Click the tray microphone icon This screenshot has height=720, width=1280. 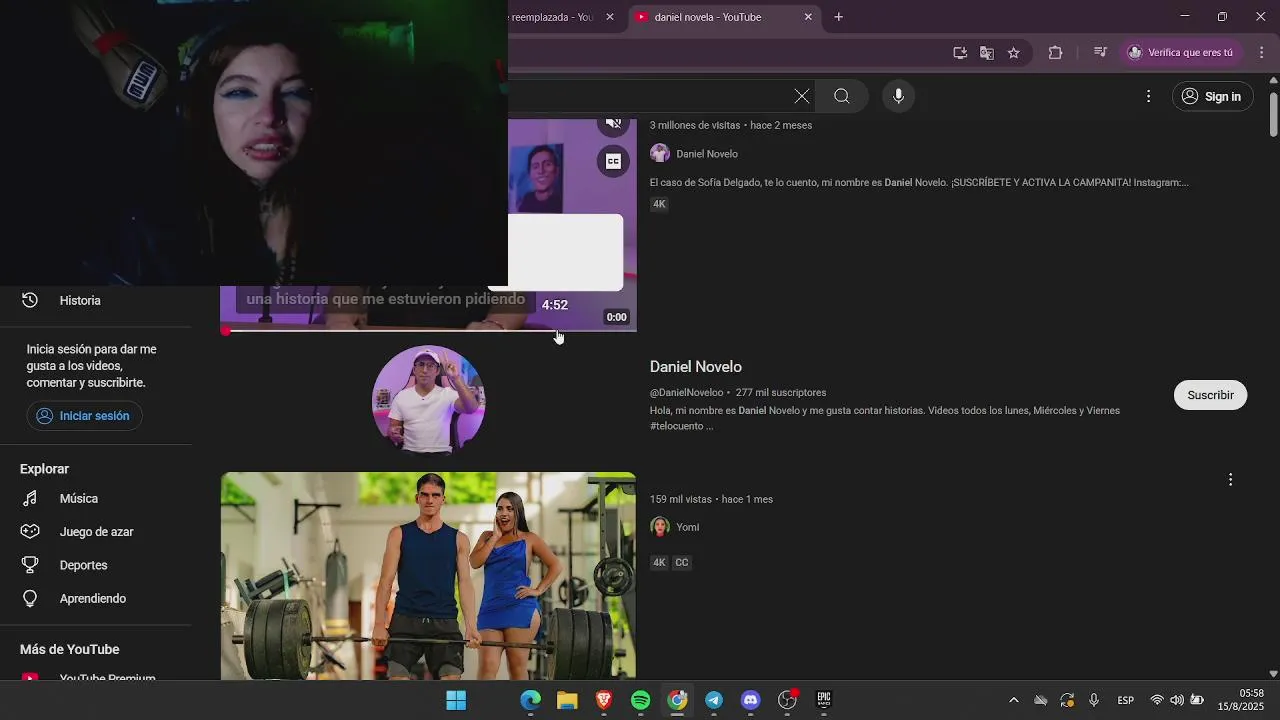pyautogui.click(x=1094, y=700)
